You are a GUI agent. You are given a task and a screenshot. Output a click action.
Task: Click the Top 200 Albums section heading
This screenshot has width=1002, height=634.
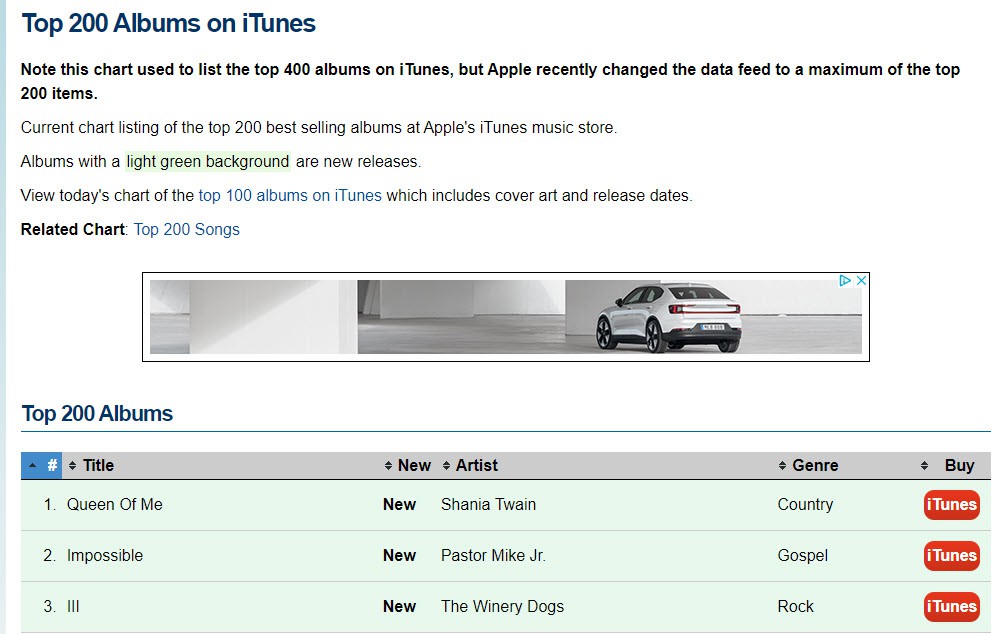[x=97, y=414]
